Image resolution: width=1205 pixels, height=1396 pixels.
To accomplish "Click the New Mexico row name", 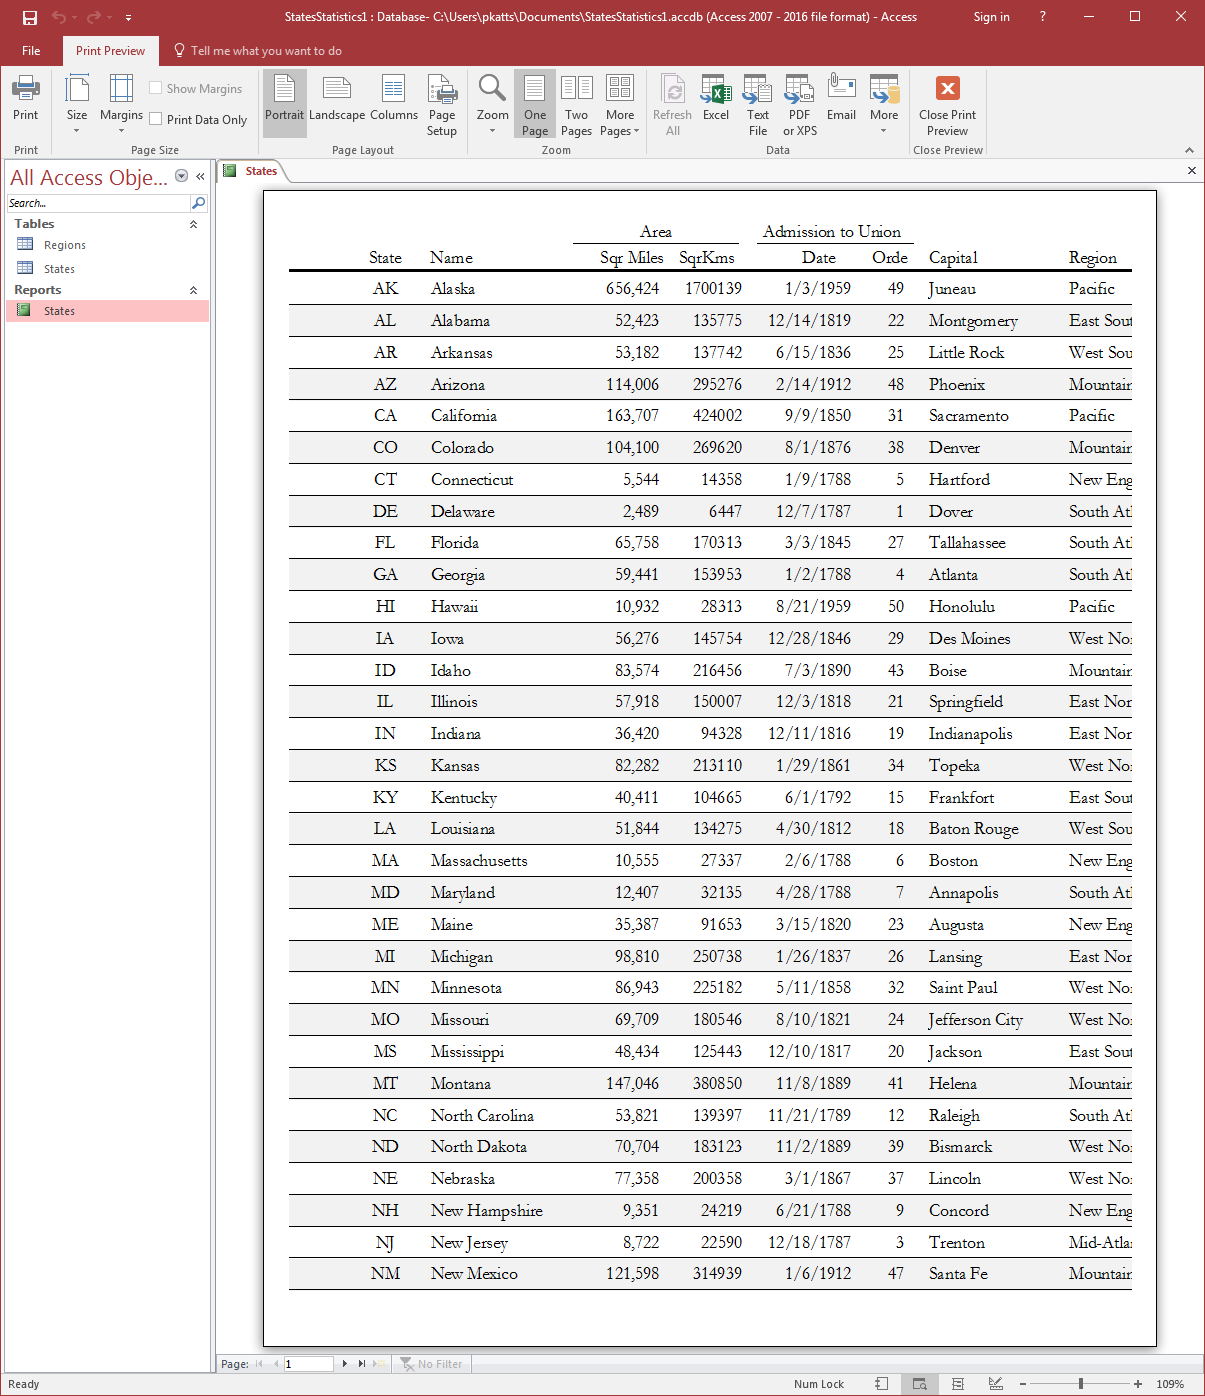I will (474, 1274).
